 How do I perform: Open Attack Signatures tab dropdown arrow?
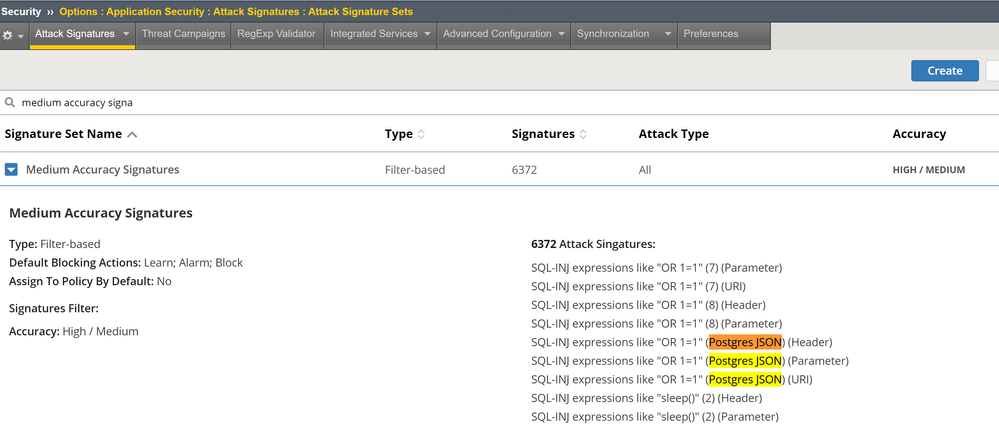[x=126, y=34]
